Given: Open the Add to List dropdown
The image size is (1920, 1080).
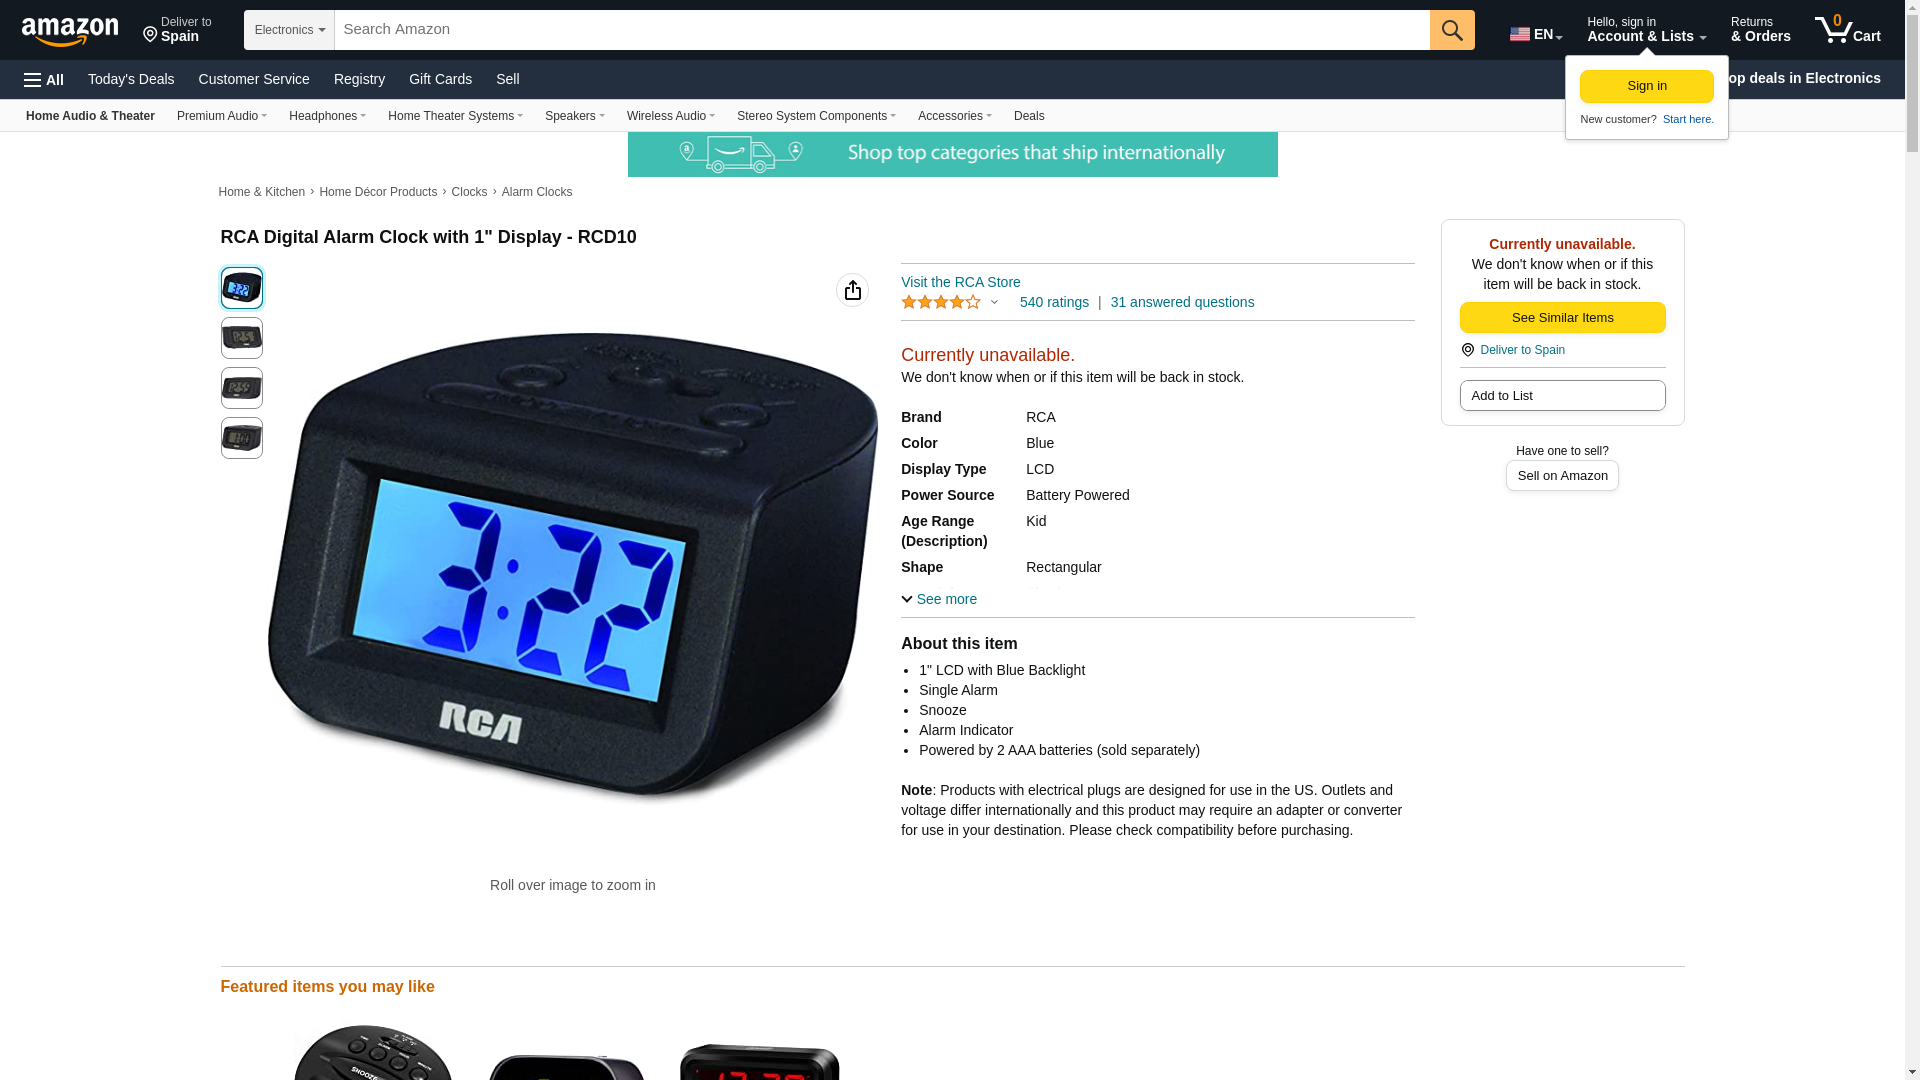Looking at the screenshot, I should pyautogui.click(x=1563, y=396).
